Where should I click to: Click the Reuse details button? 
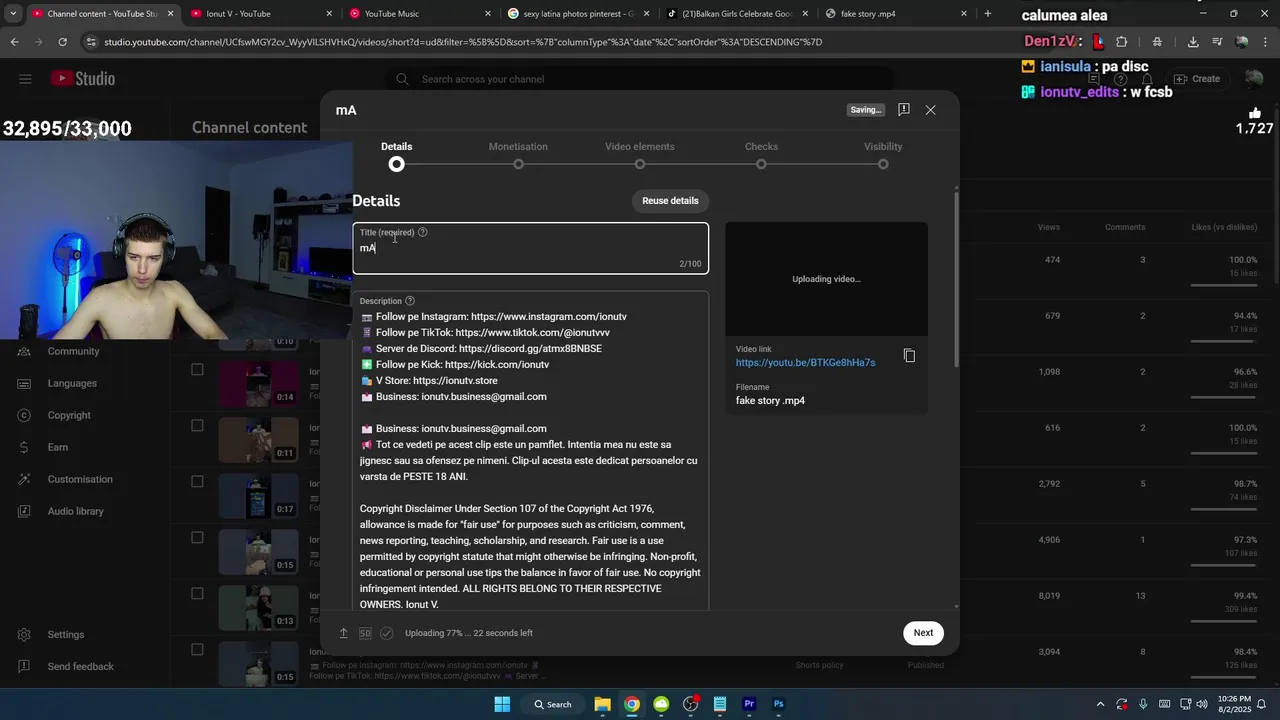click(x=670, y=201)
